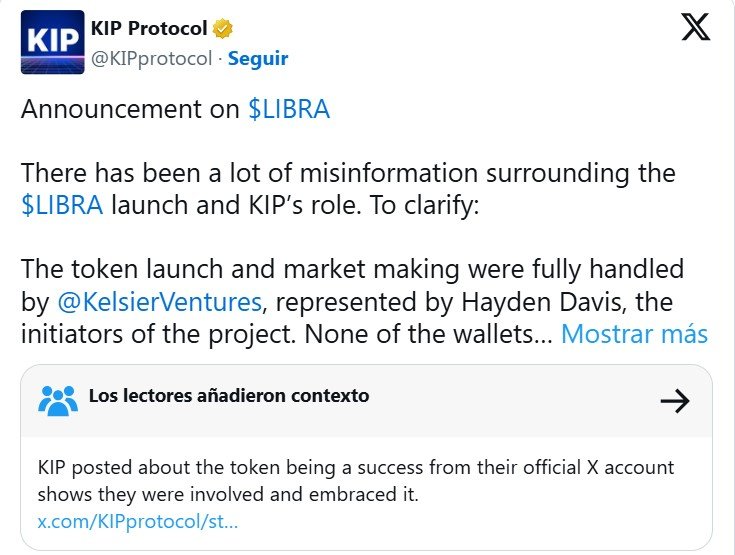Open $LIBRA cashtag in Announcement line

(x=289, y=110)
